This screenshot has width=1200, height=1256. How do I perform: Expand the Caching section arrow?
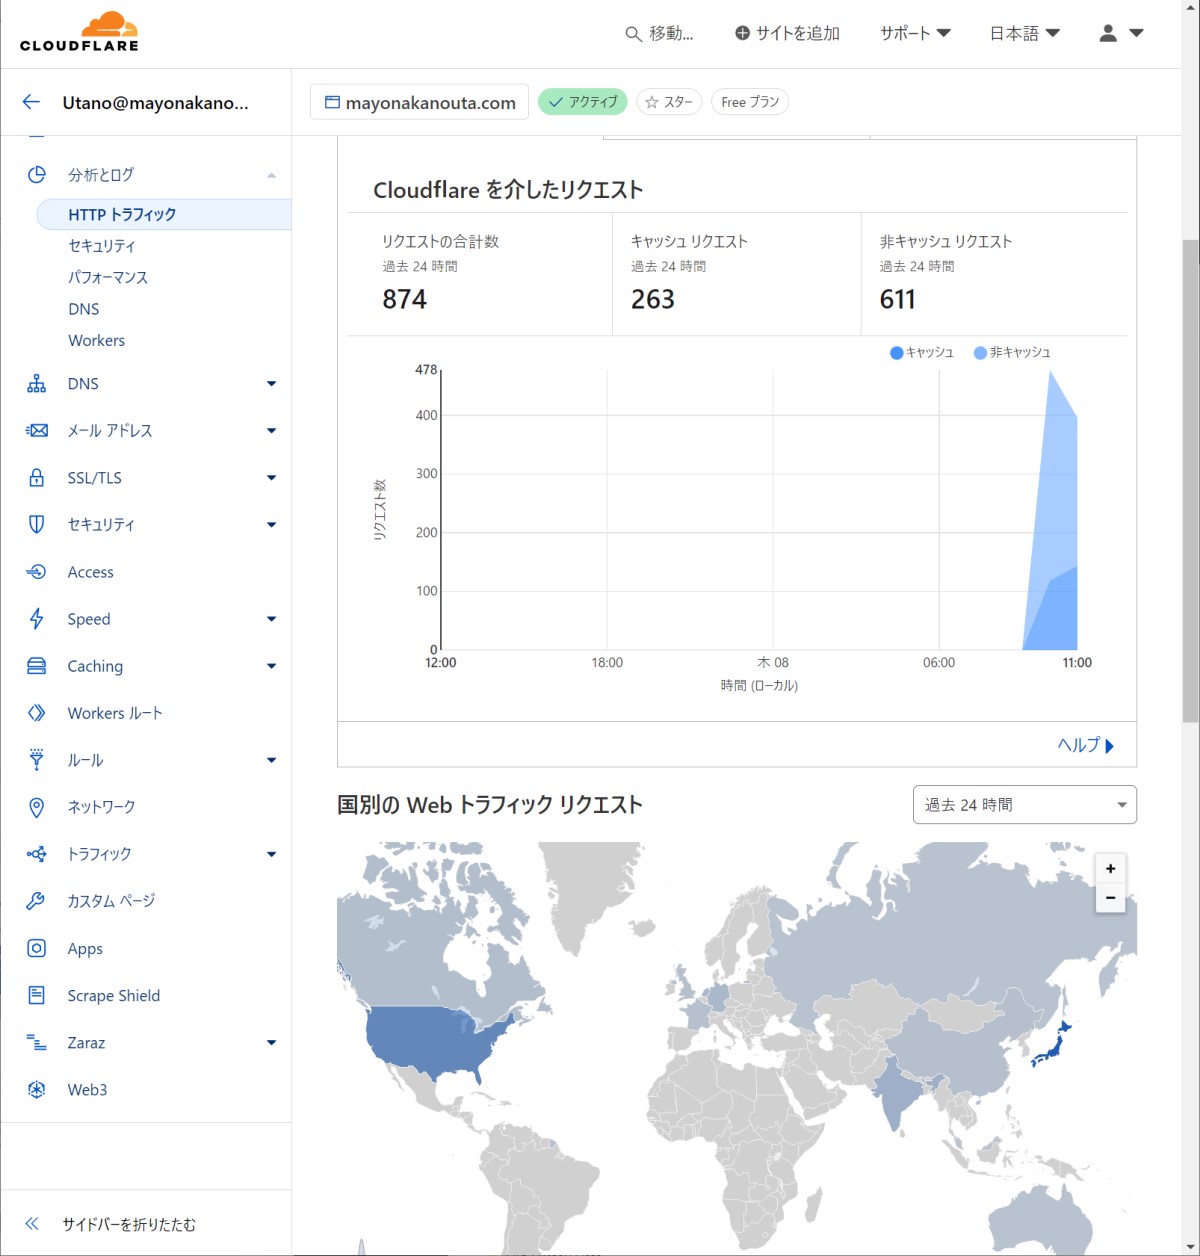271,666
